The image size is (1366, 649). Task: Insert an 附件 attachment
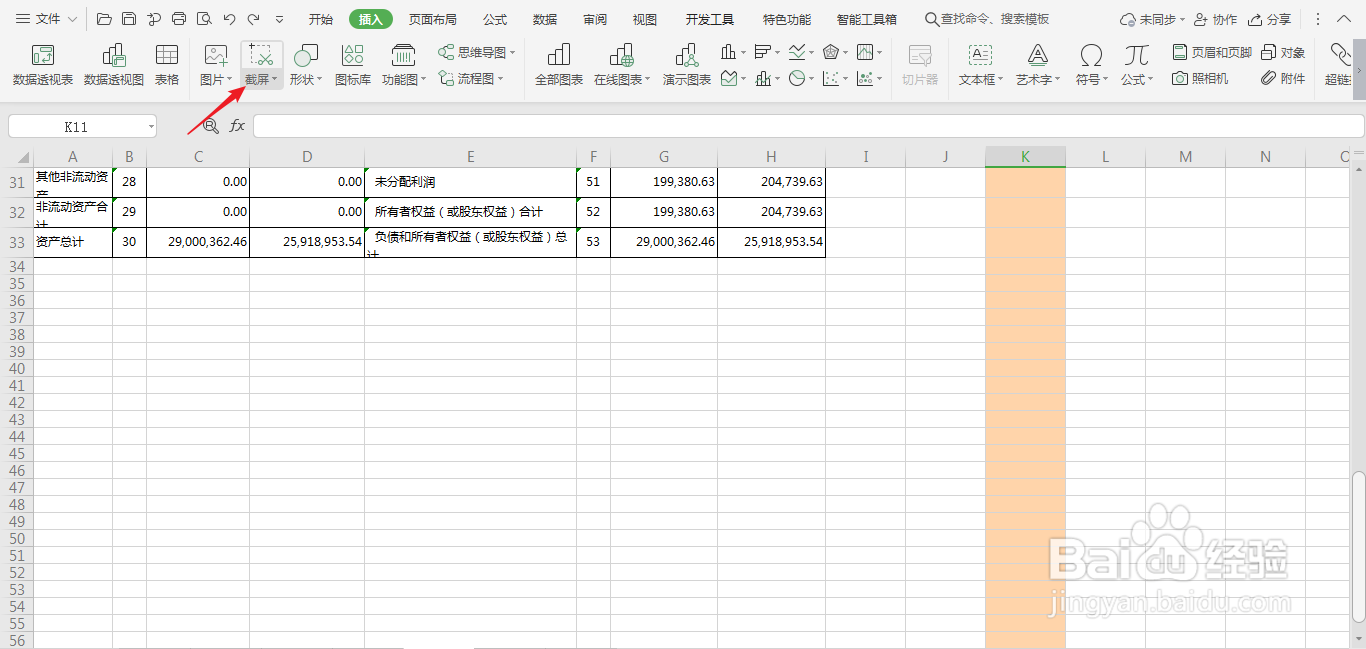point(1283,78)
